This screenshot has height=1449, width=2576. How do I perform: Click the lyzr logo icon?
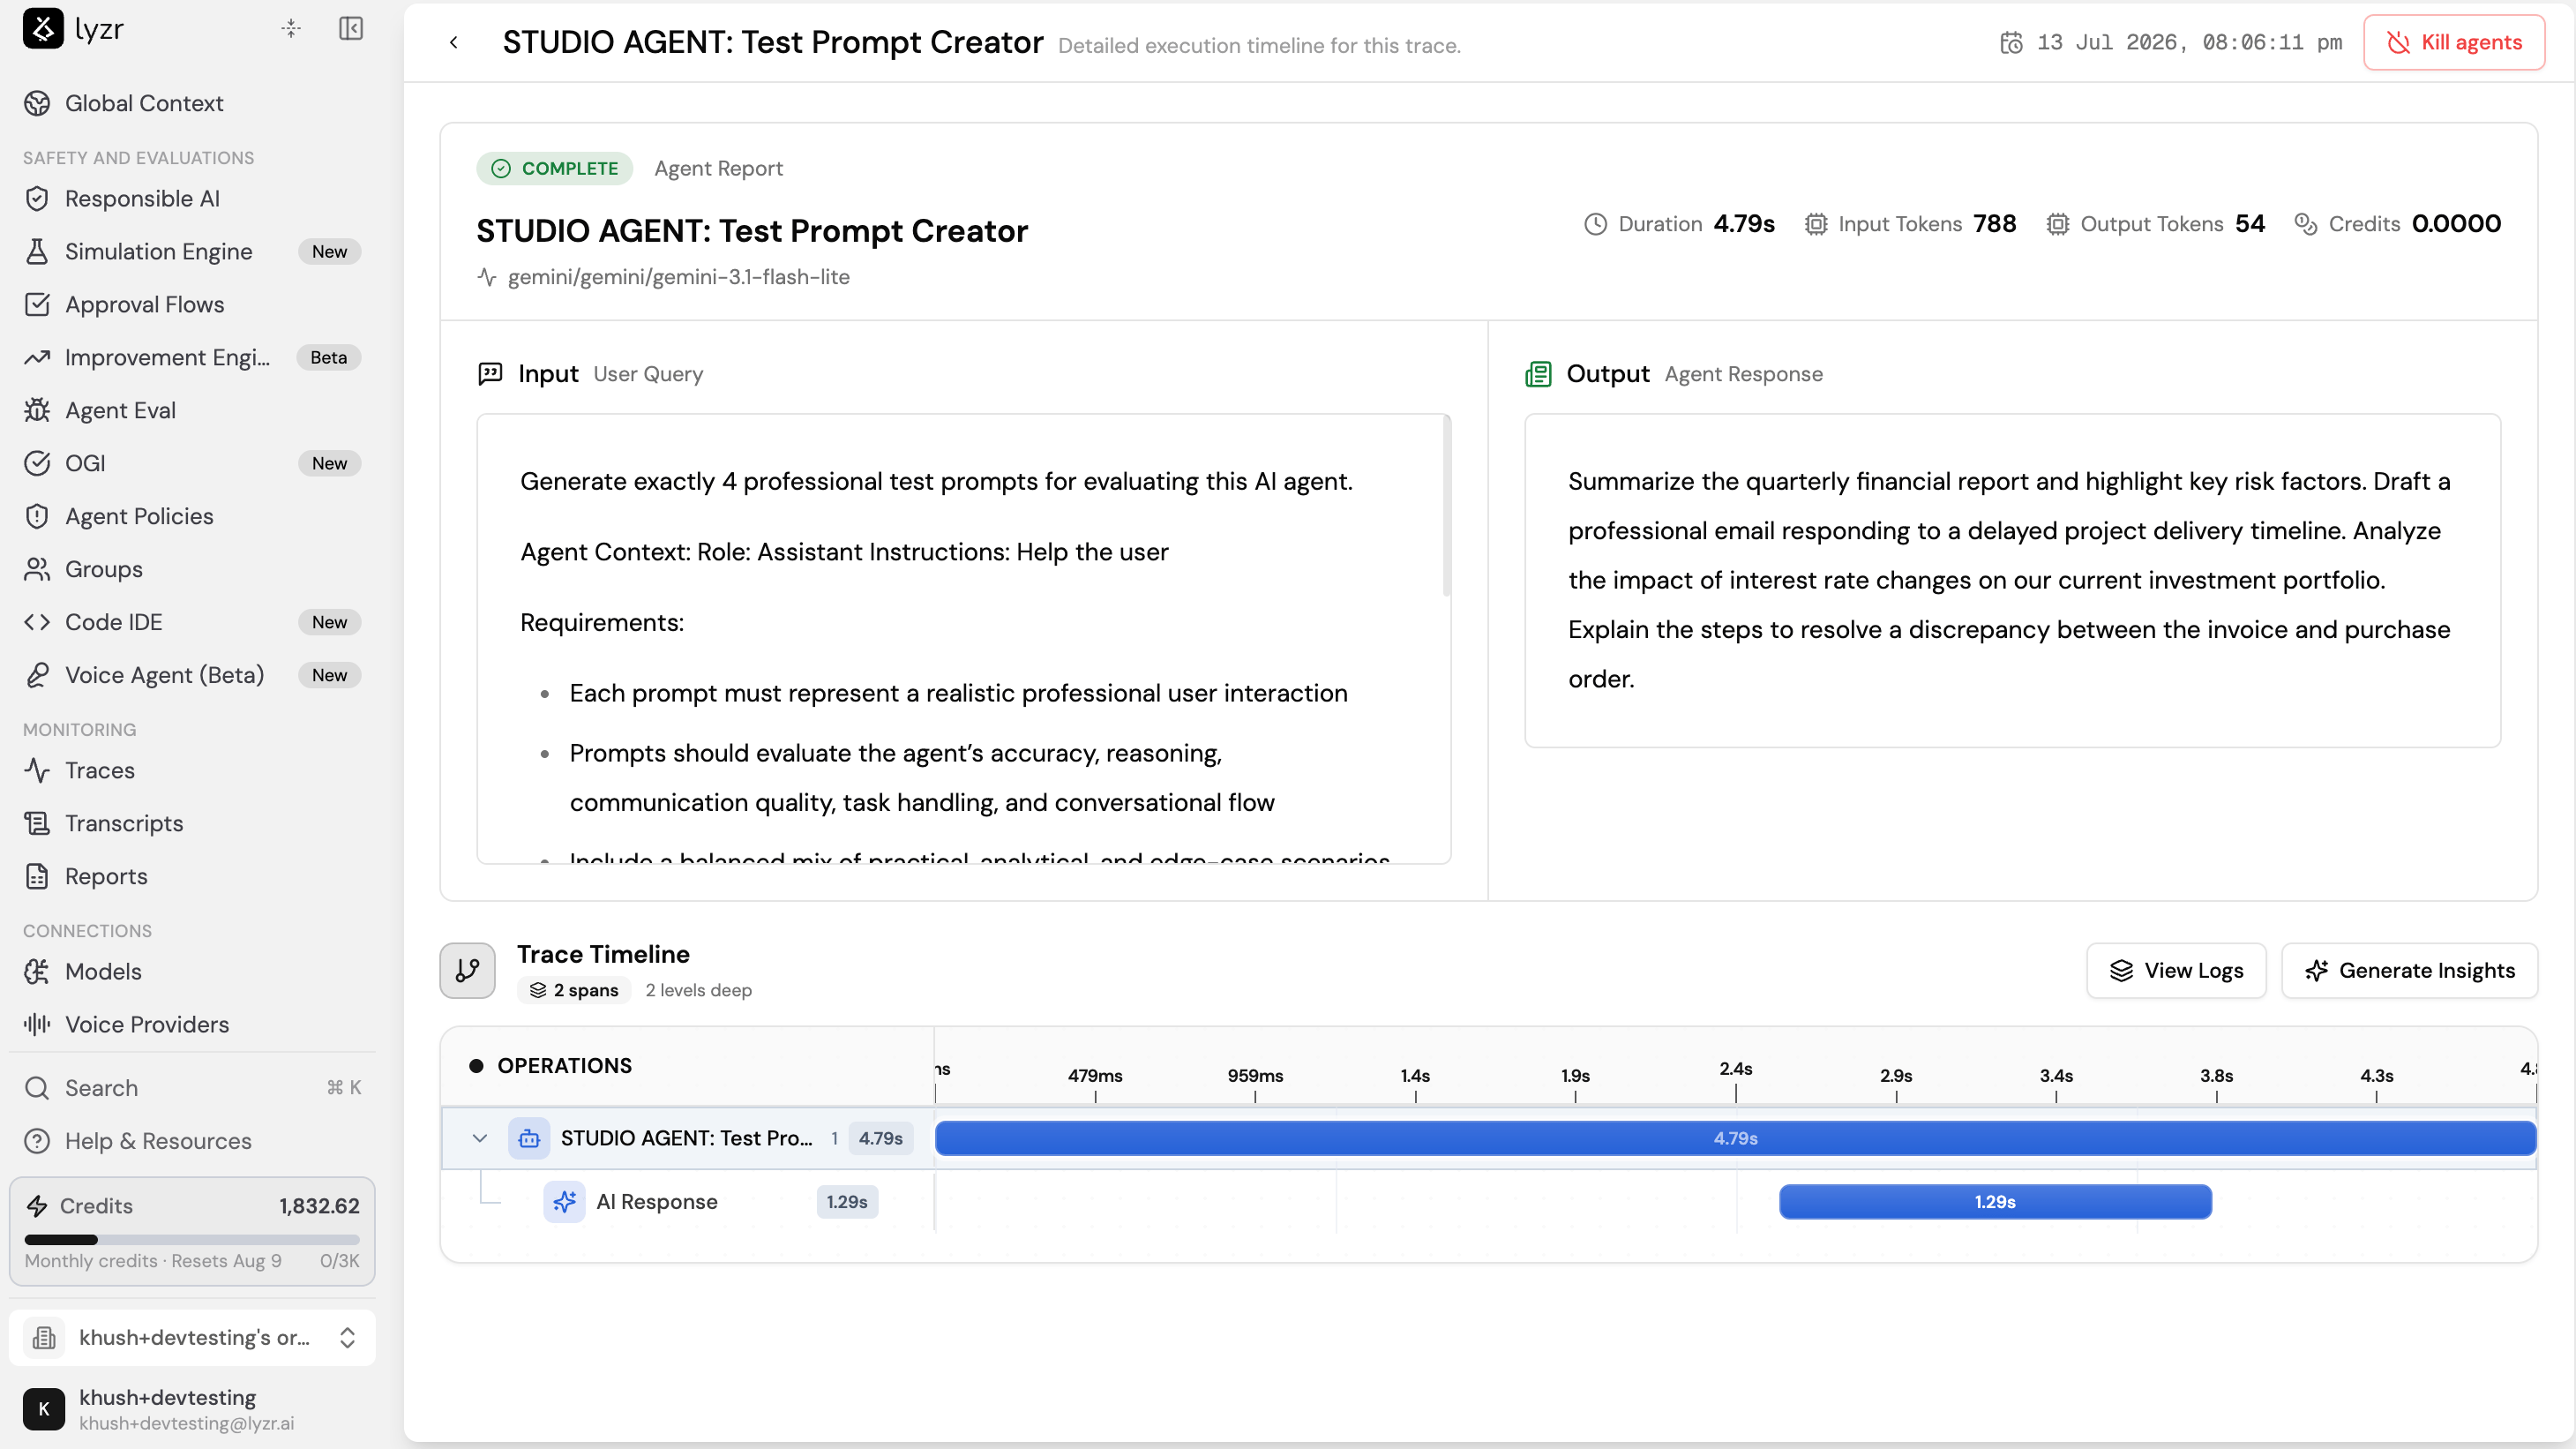click(43, 28)
